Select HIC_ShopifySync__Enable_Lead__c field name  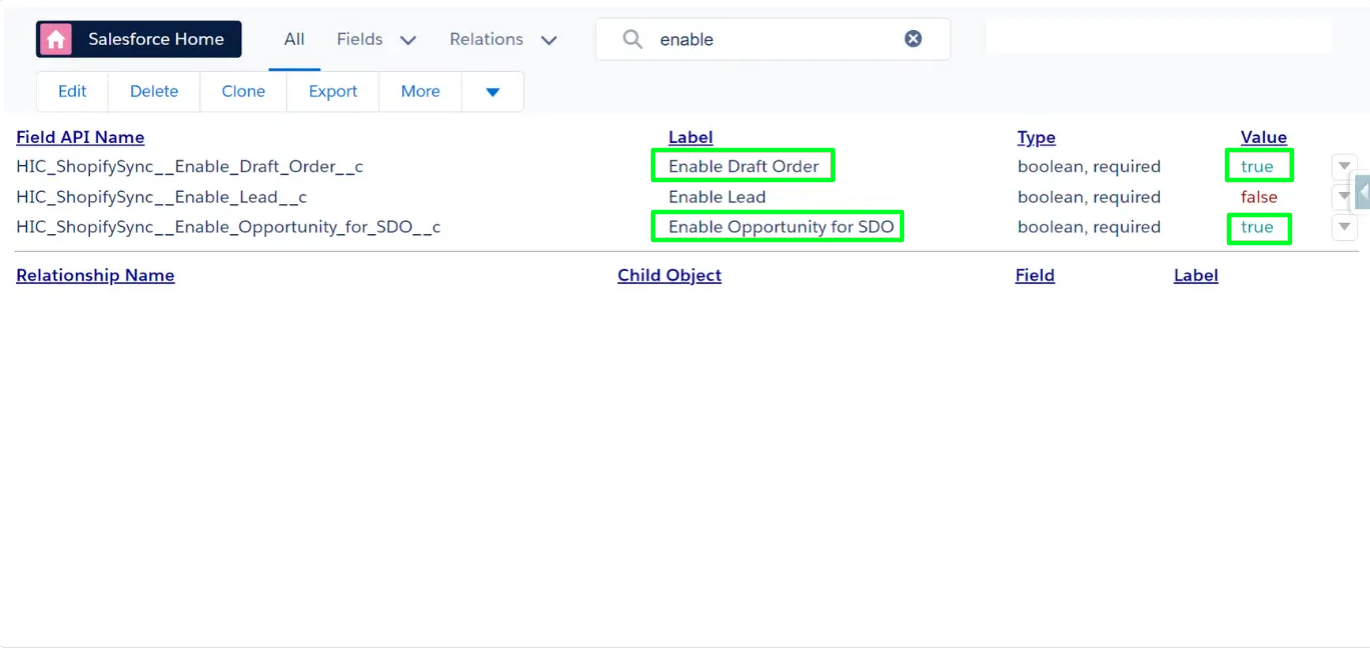click(161, 197)
